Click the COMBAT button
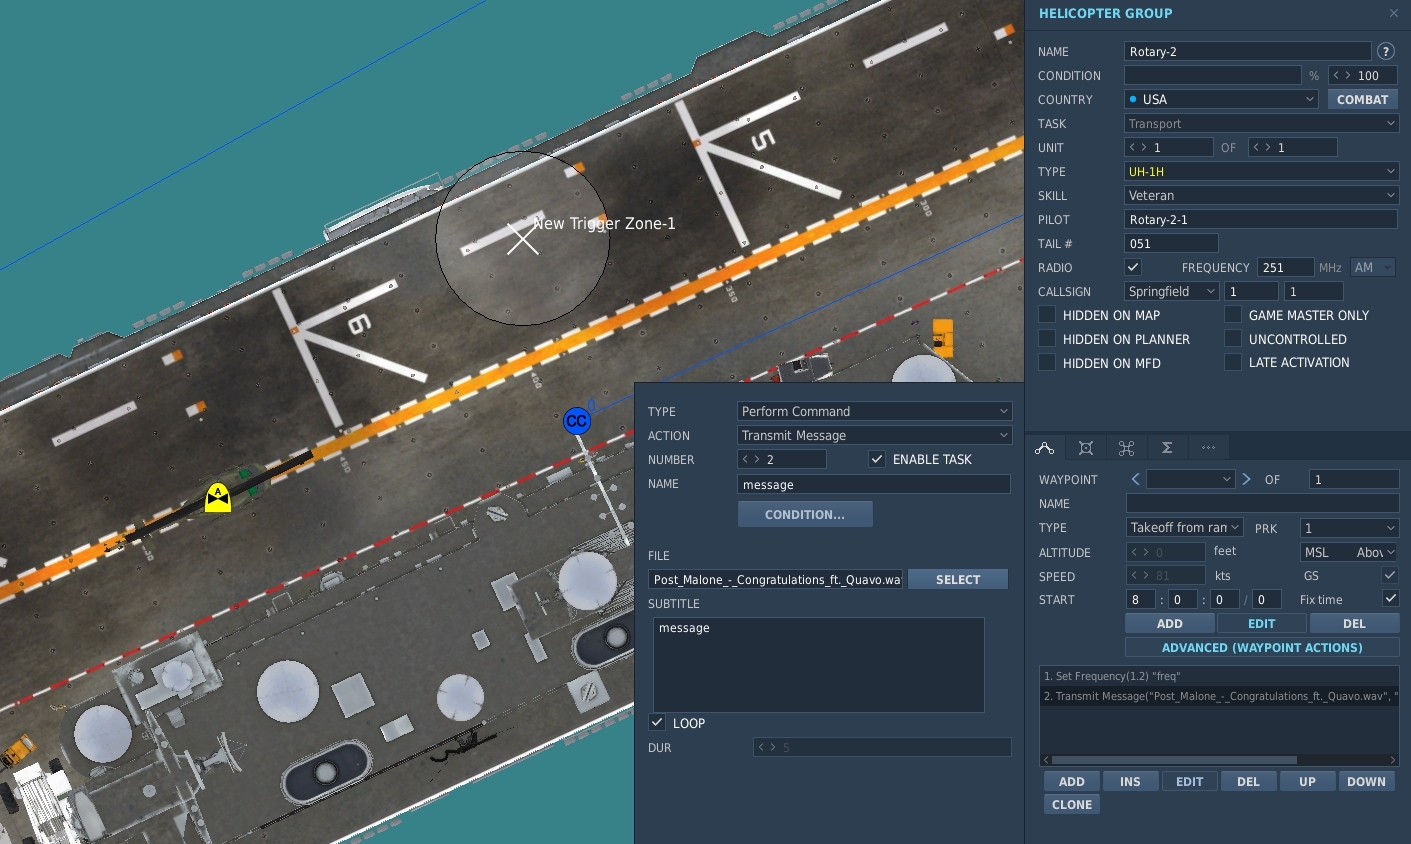Viewport: 1411px width, 844px height. coord(1362,99)
